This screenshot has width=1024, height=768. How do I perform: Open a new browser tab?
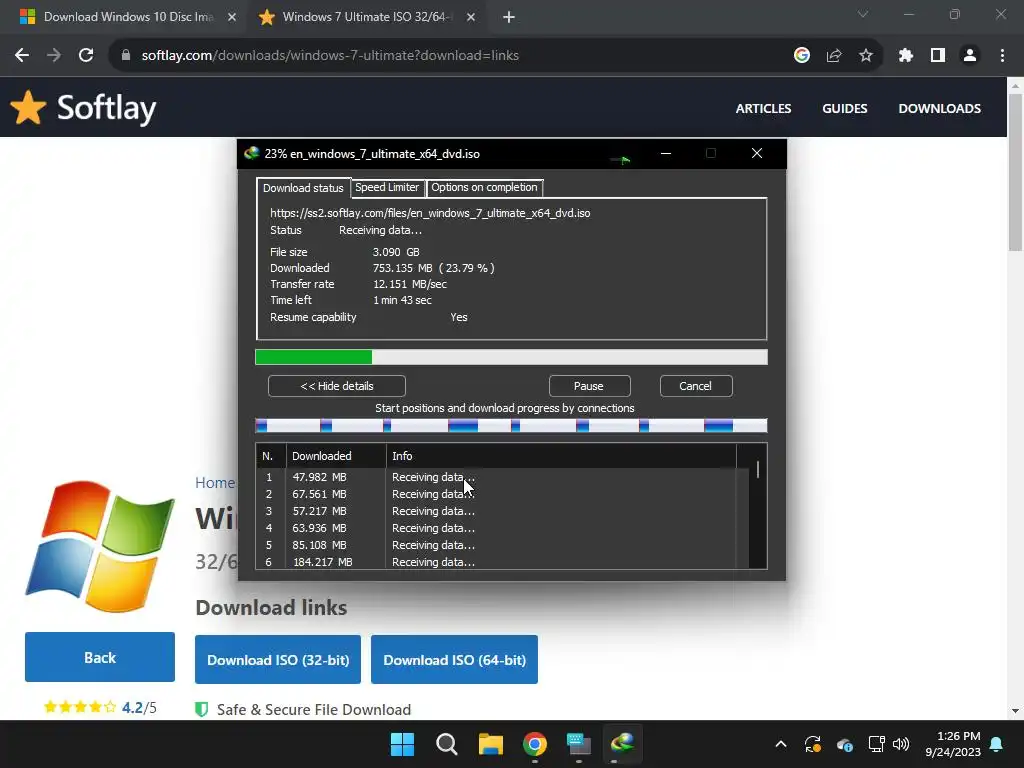(x=509, y=18)
